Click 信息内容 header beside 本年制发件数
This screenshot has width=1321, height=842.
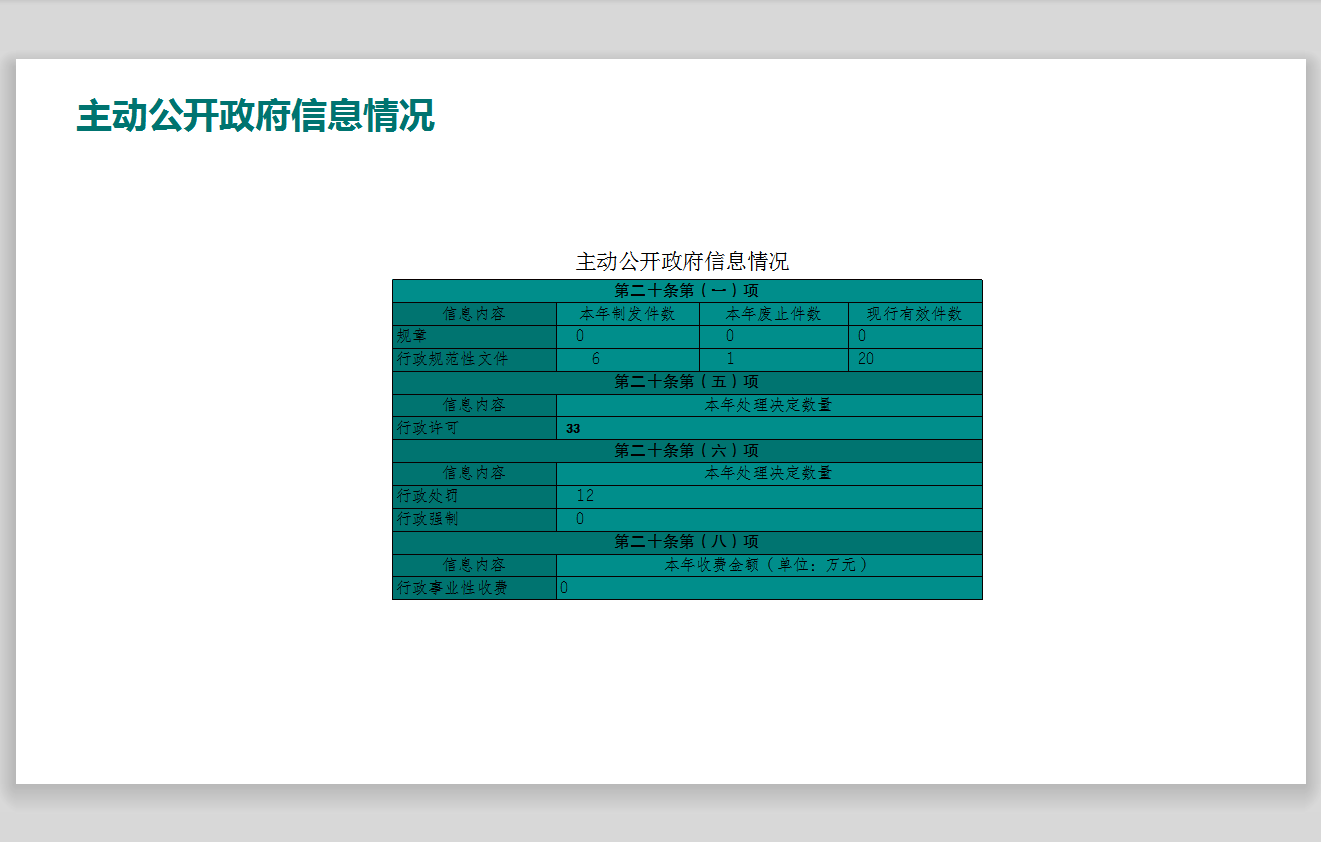point(474,314)
